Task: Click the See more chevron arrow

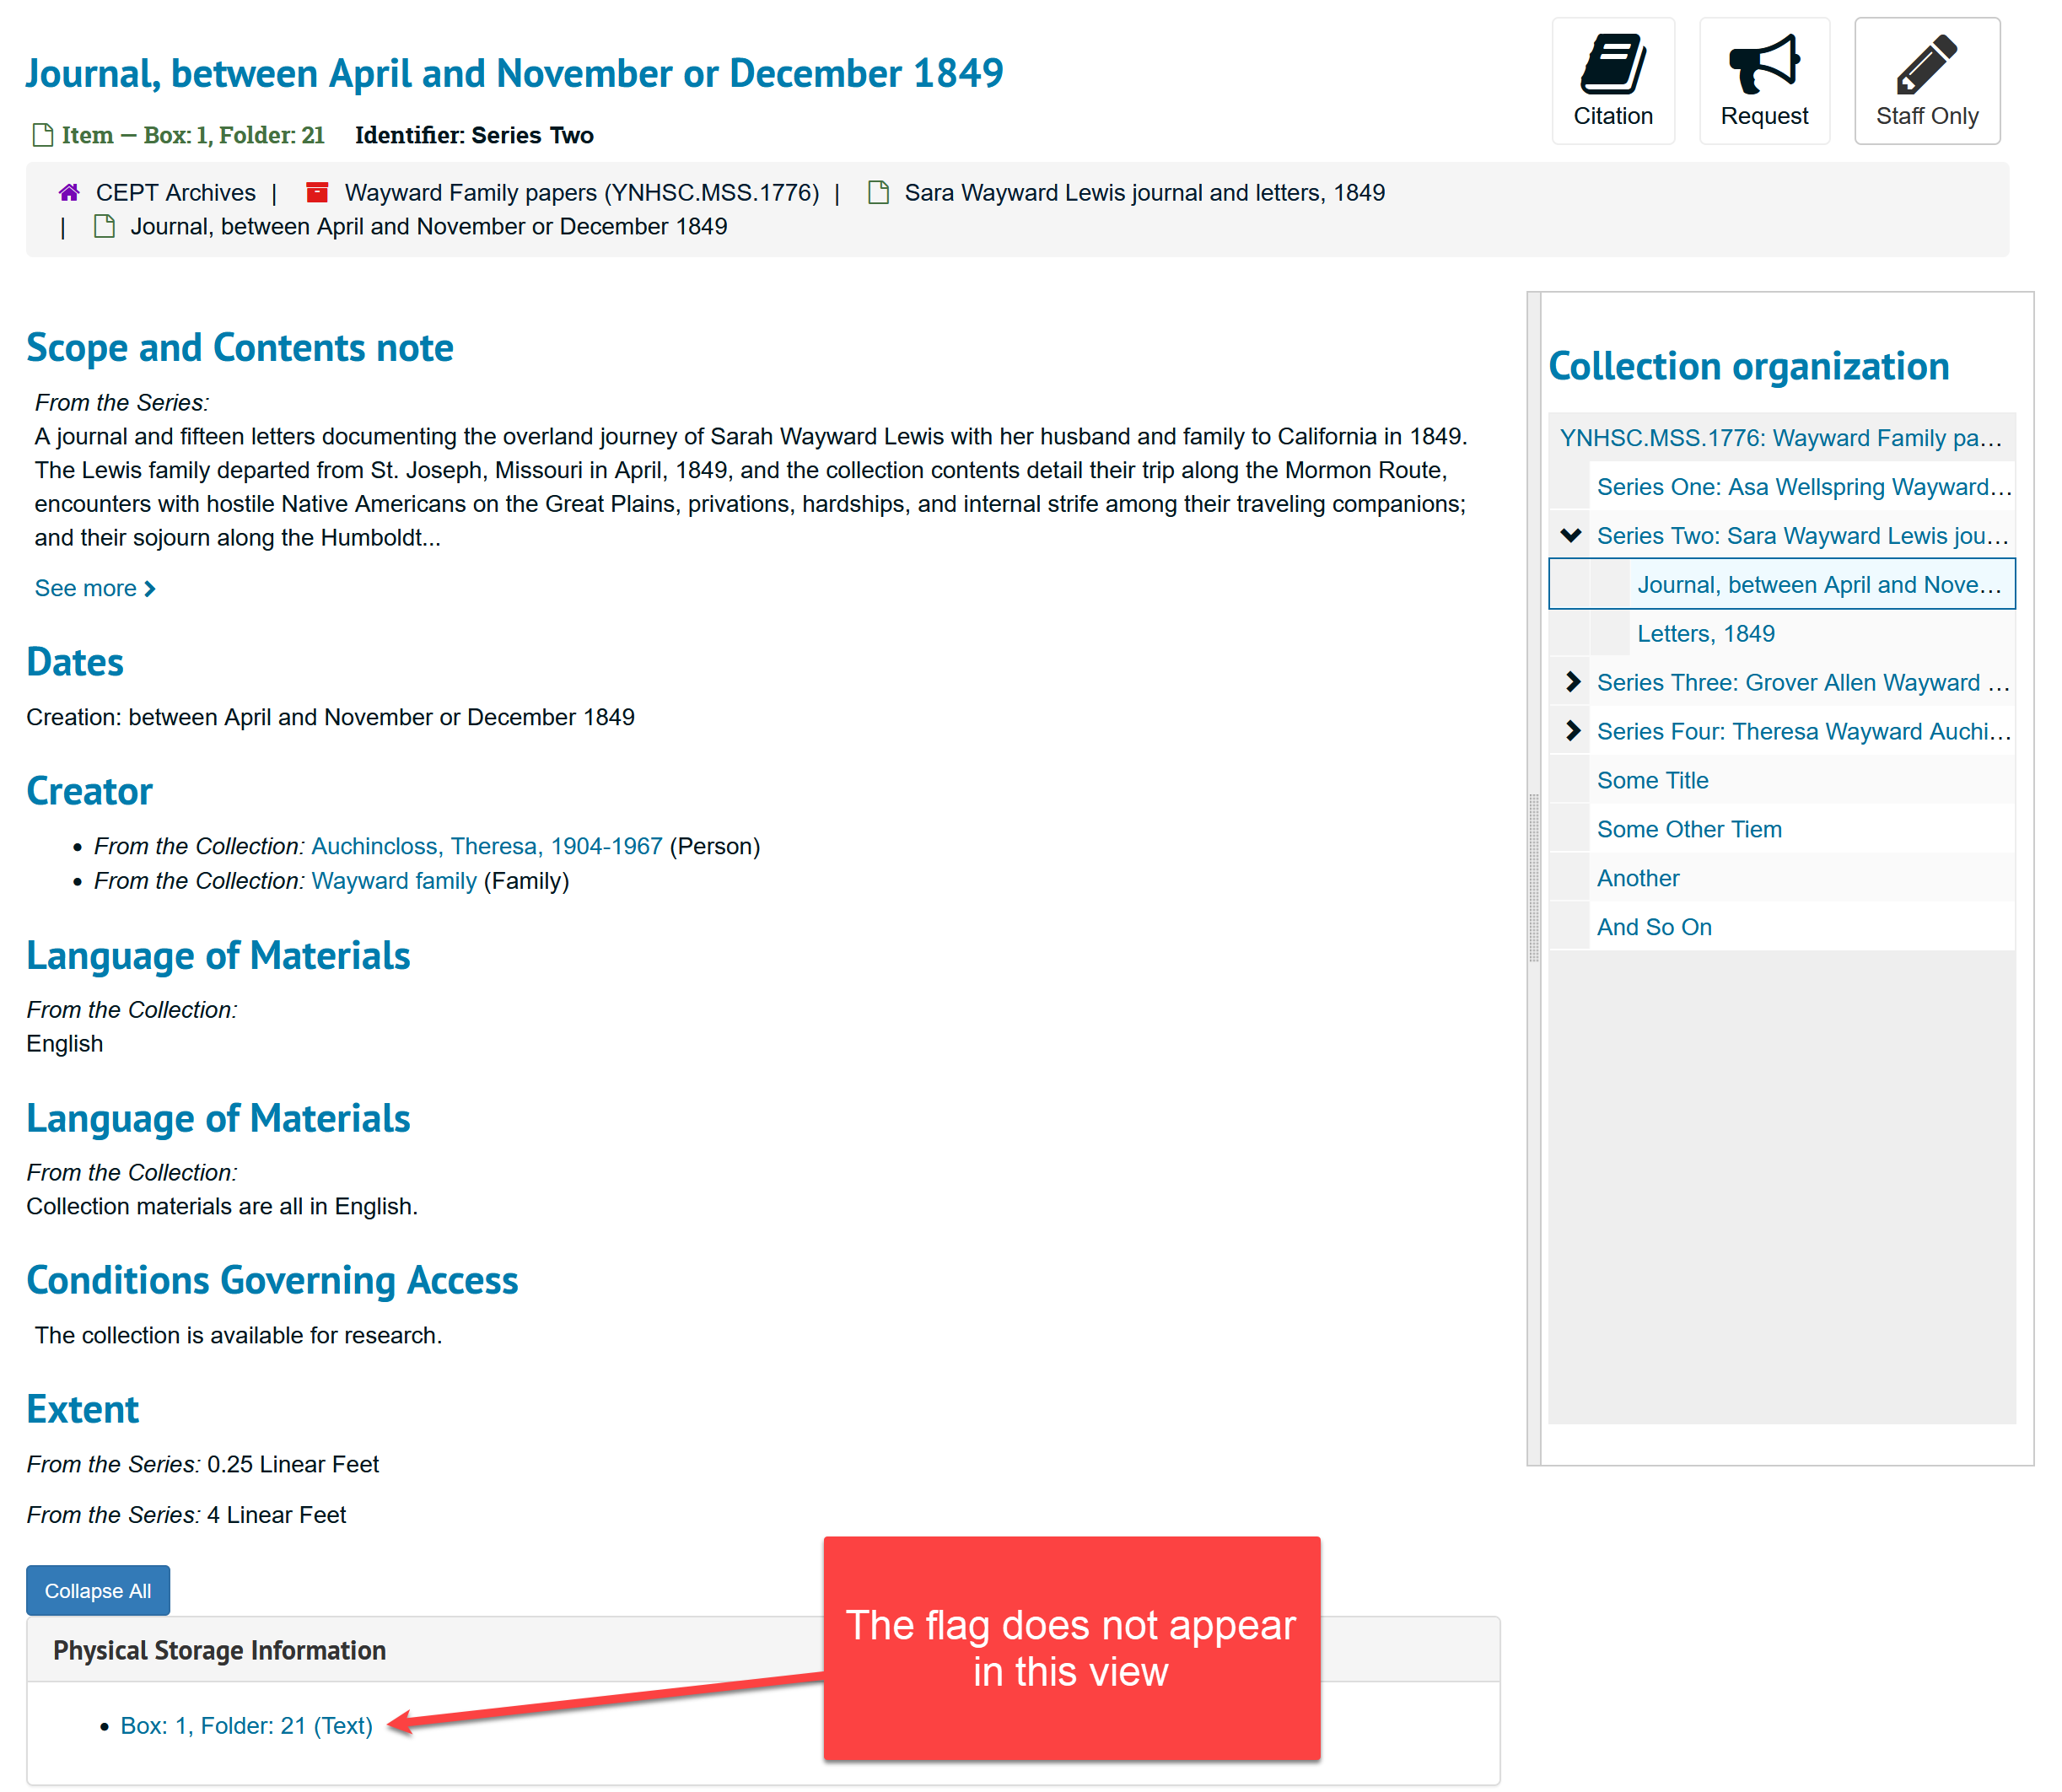Action: point(150,589)
